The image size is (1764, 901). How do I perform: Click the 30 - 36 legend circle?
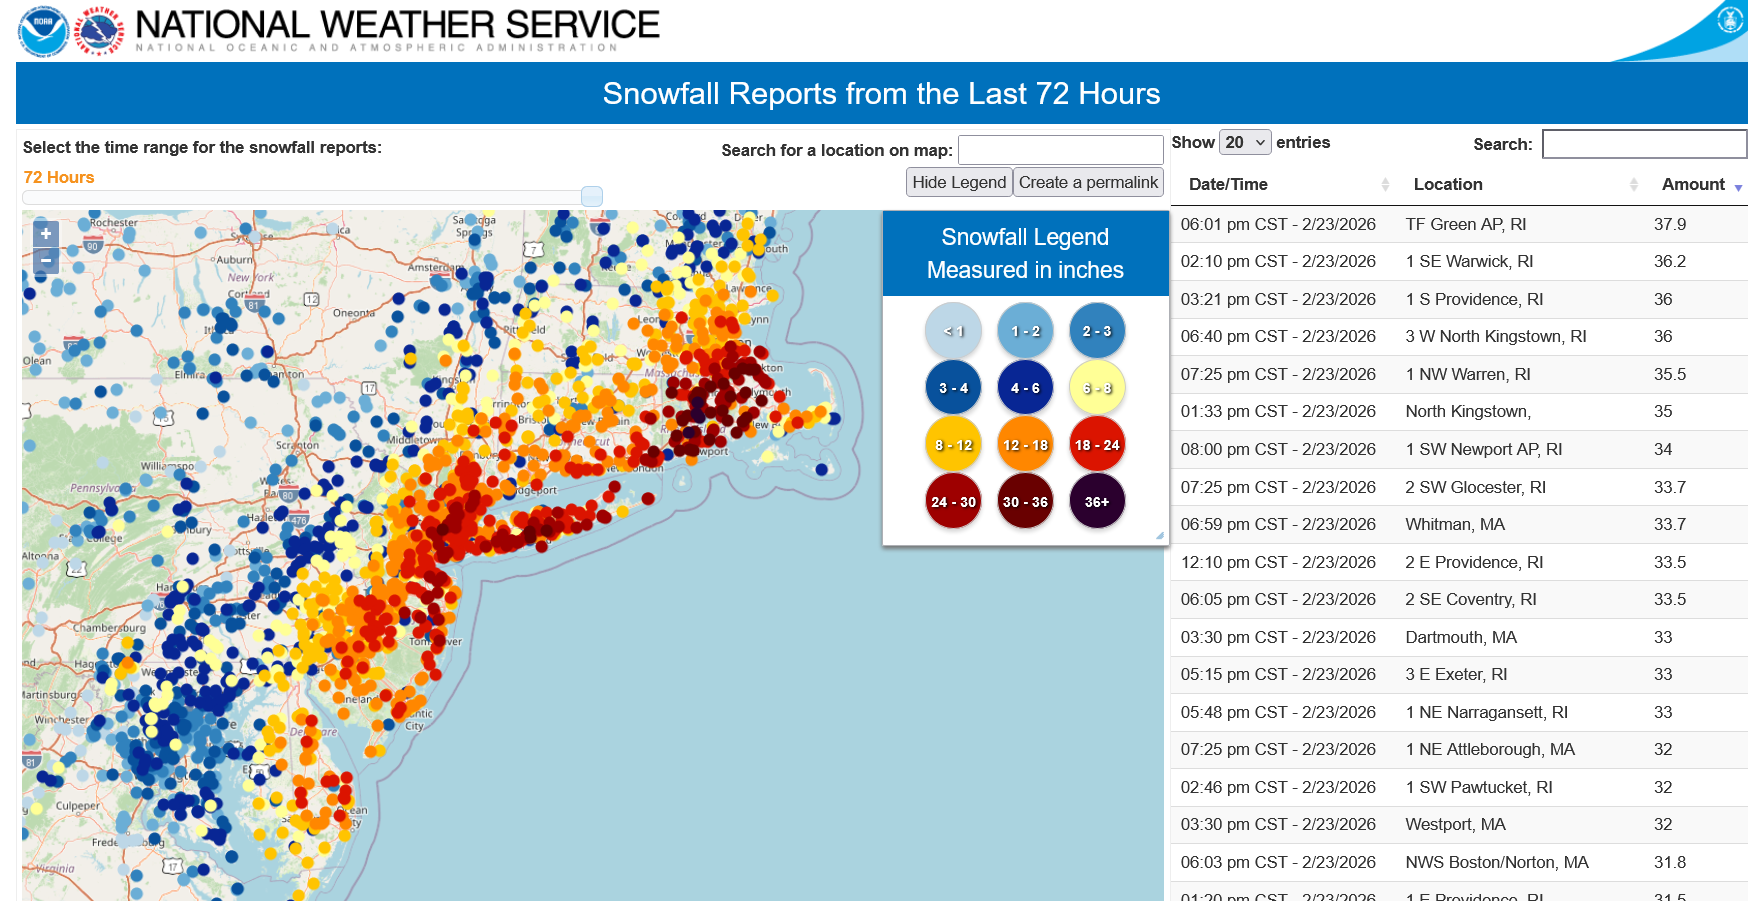1025,502
